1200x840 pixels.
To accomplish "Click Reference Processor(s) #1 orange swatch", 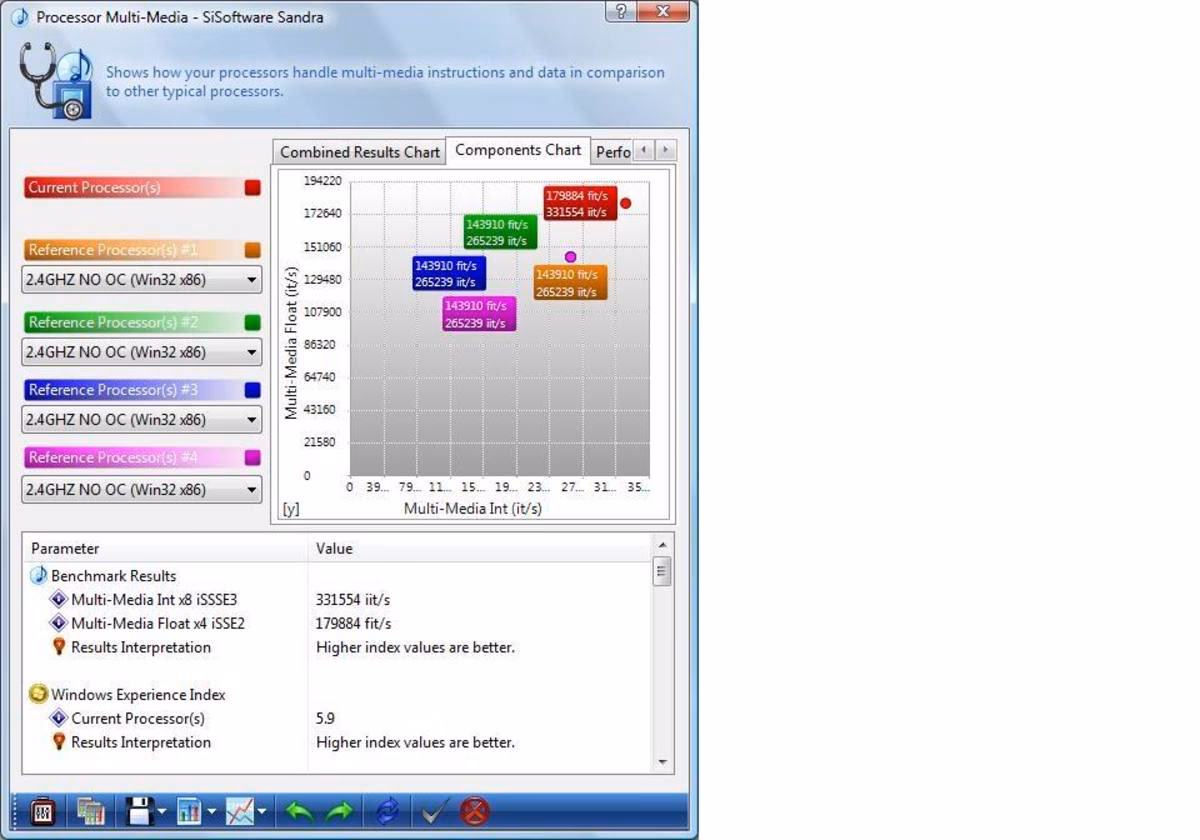I will point(252,250).
